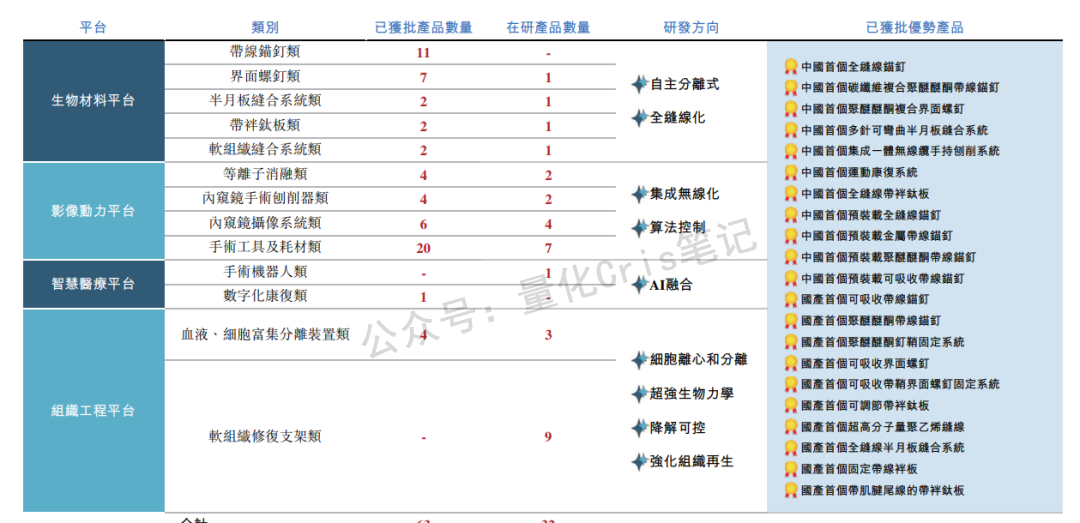Click the medal icon for 中國首個運動康復系統
The width and height of the screenshot is (1080, 523).
coord(791,172)
